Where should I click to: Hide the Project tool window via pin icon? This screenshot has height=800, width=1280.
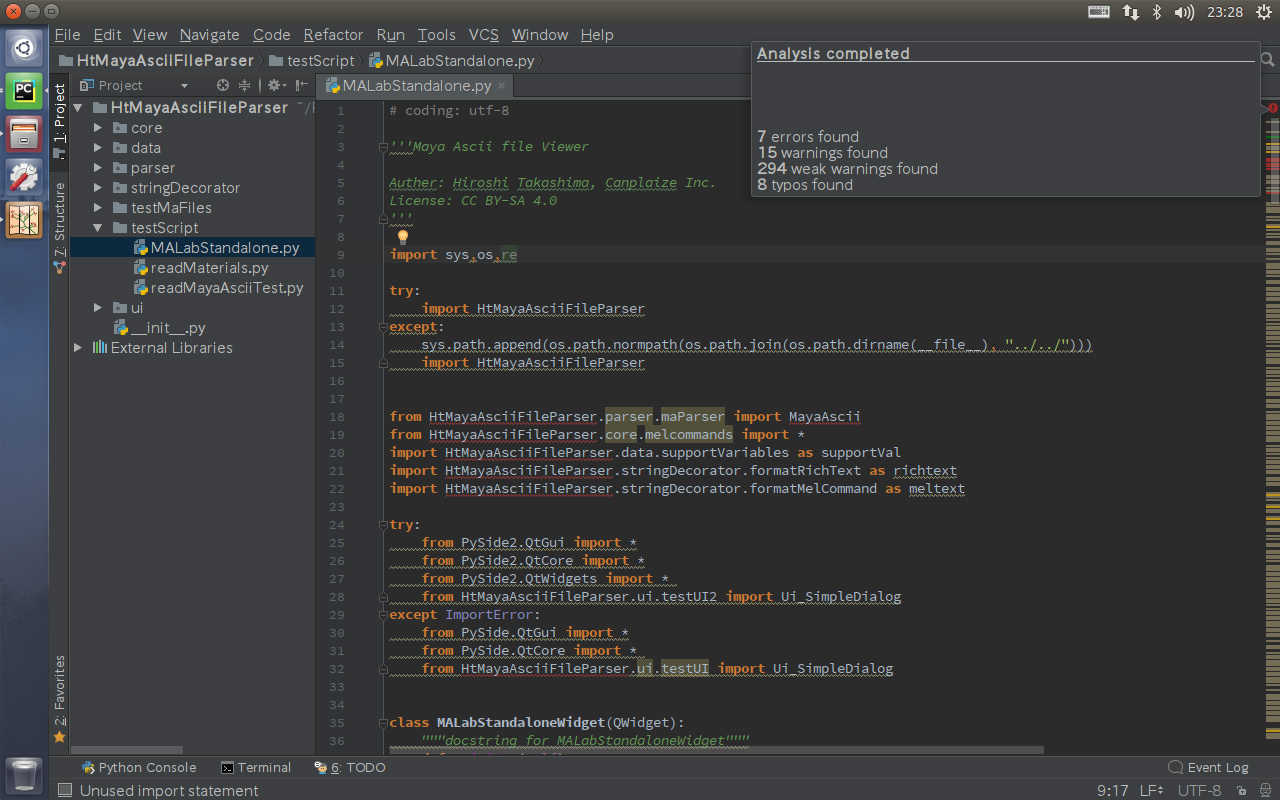tap(301, 86)
